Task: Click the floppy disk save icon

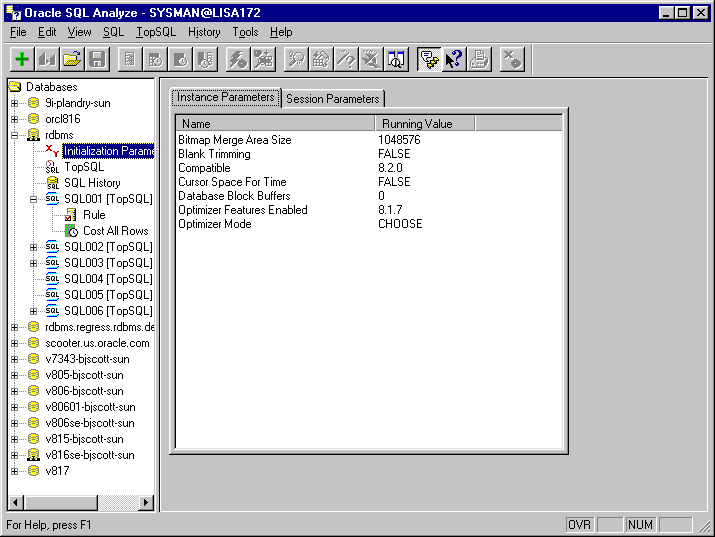Action: [96, 60]
